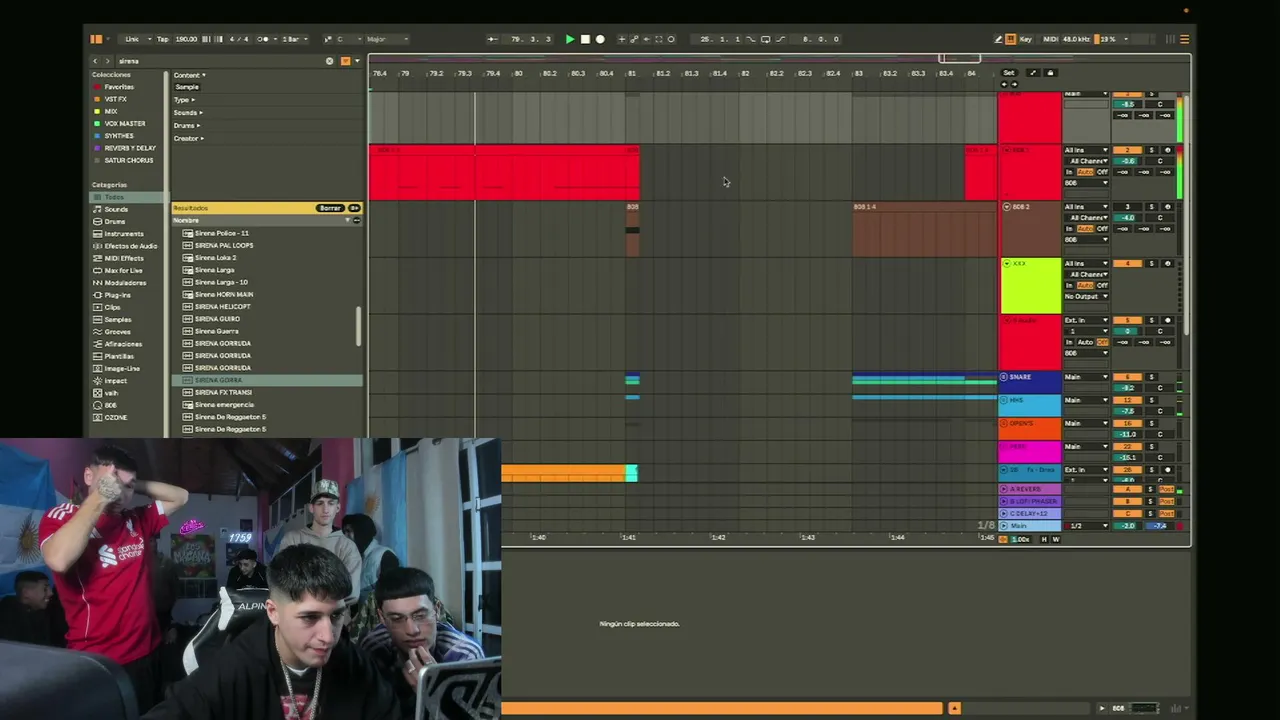Select the Plug-Ins category
This screenshot has width=1280, height=720.
click(118, 295)
